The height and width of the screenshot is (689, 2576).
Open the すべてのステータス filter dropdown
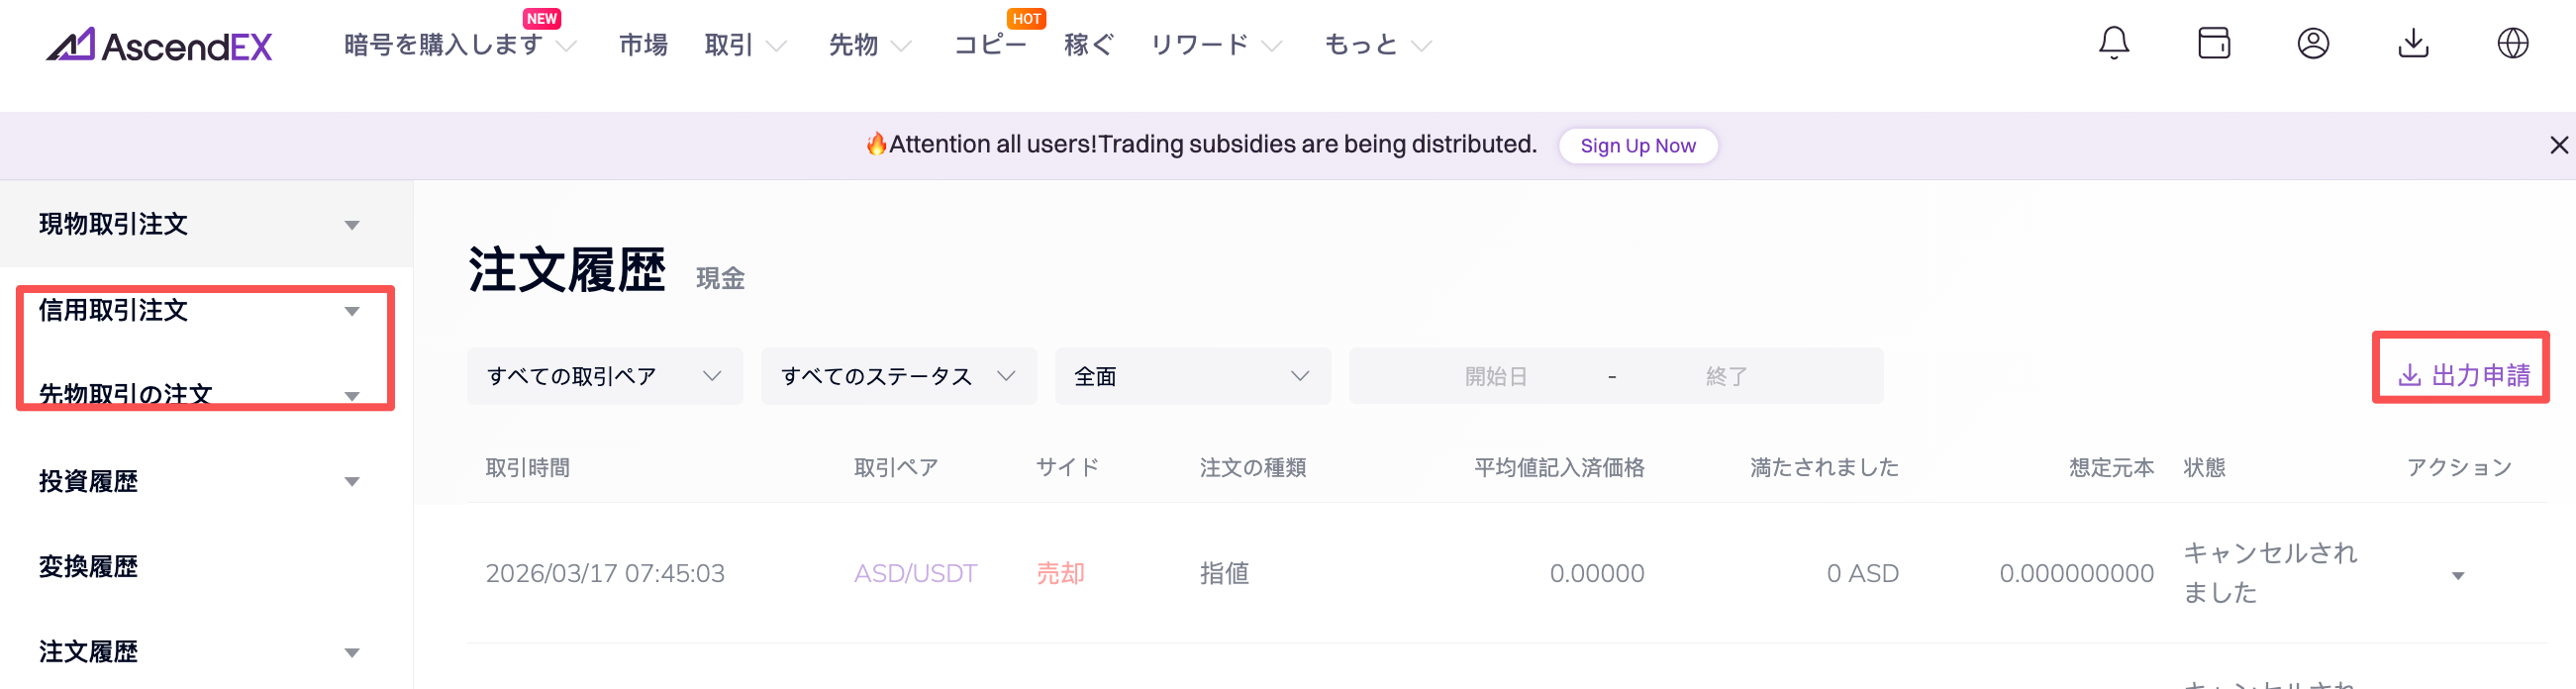click(898, 376)
